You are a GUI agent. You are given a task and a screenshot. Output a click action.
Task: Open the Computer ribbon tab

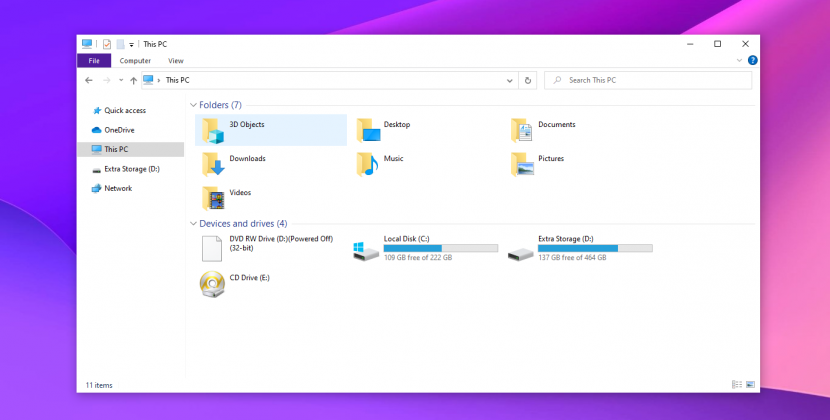coord(135,61)
